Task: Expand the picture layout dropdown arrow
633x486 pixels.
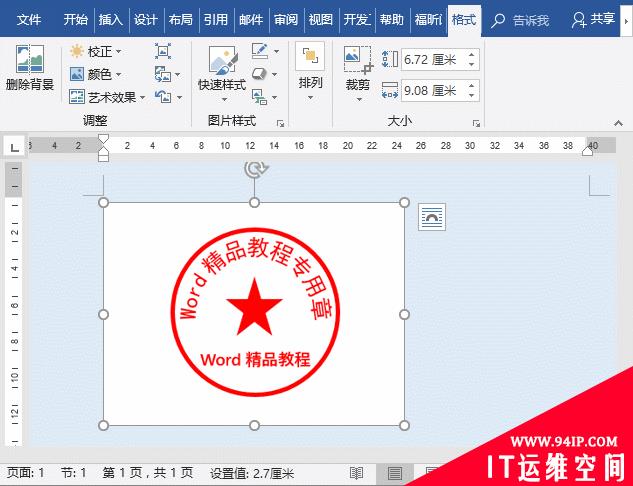Action: click(275, 97)
